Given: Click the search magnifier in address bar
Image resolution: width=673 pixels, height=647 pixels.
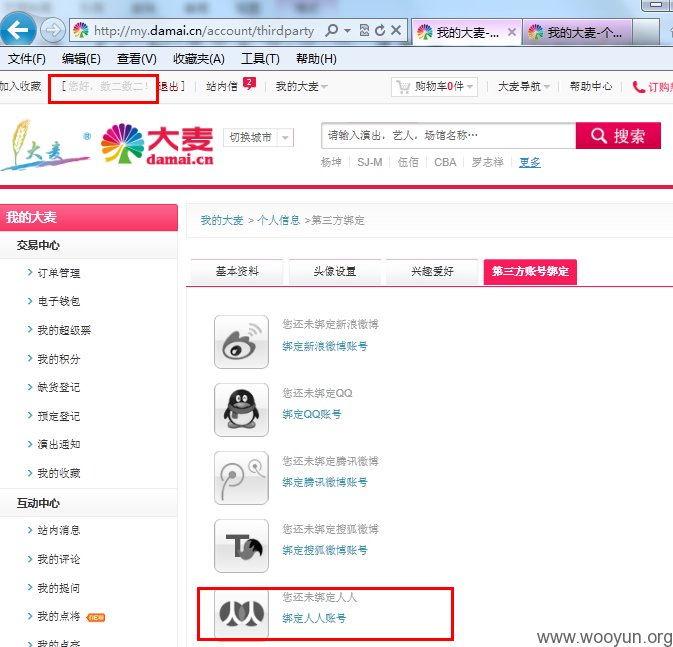Looking at the screenshot, I should click(x=332, y=30).
